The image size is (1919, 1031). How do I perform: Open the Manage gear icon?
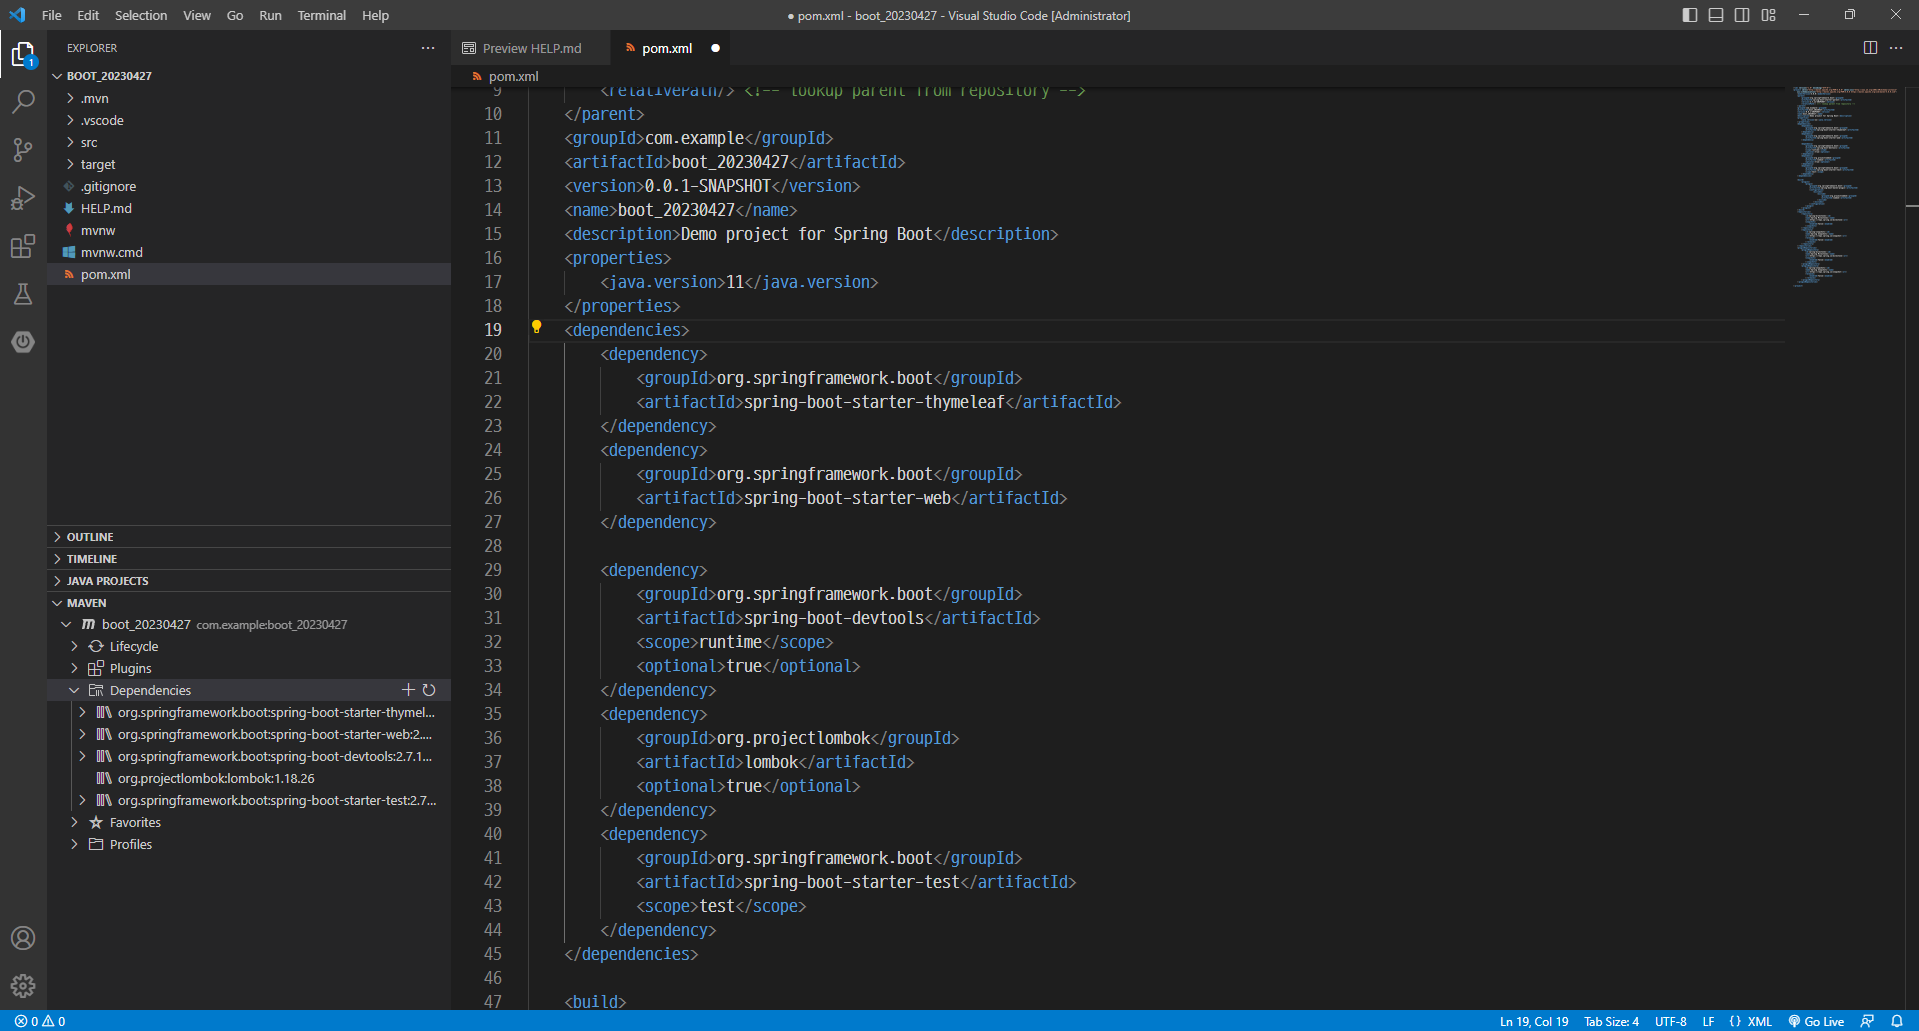tap(23, 986)
